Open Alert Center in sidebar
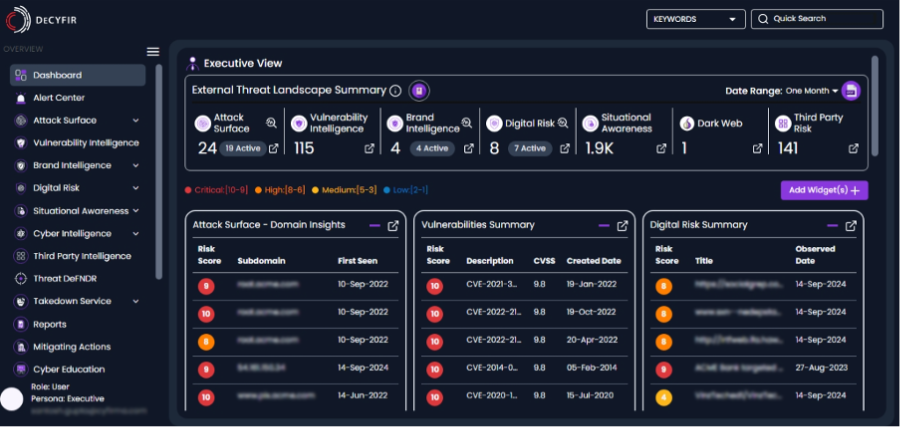The image size is (901, 427). point(59,98)
